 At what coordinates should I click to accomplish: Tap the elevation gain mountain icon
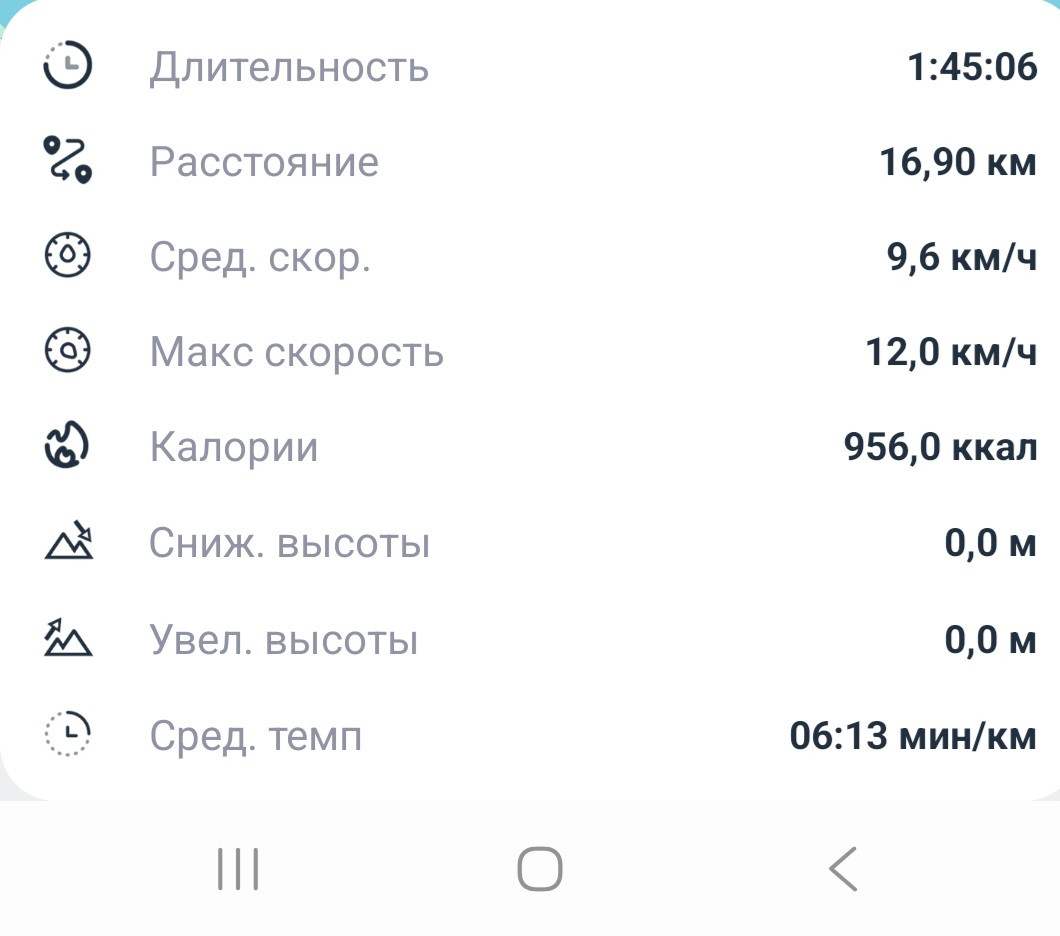[x=68, y=637]
